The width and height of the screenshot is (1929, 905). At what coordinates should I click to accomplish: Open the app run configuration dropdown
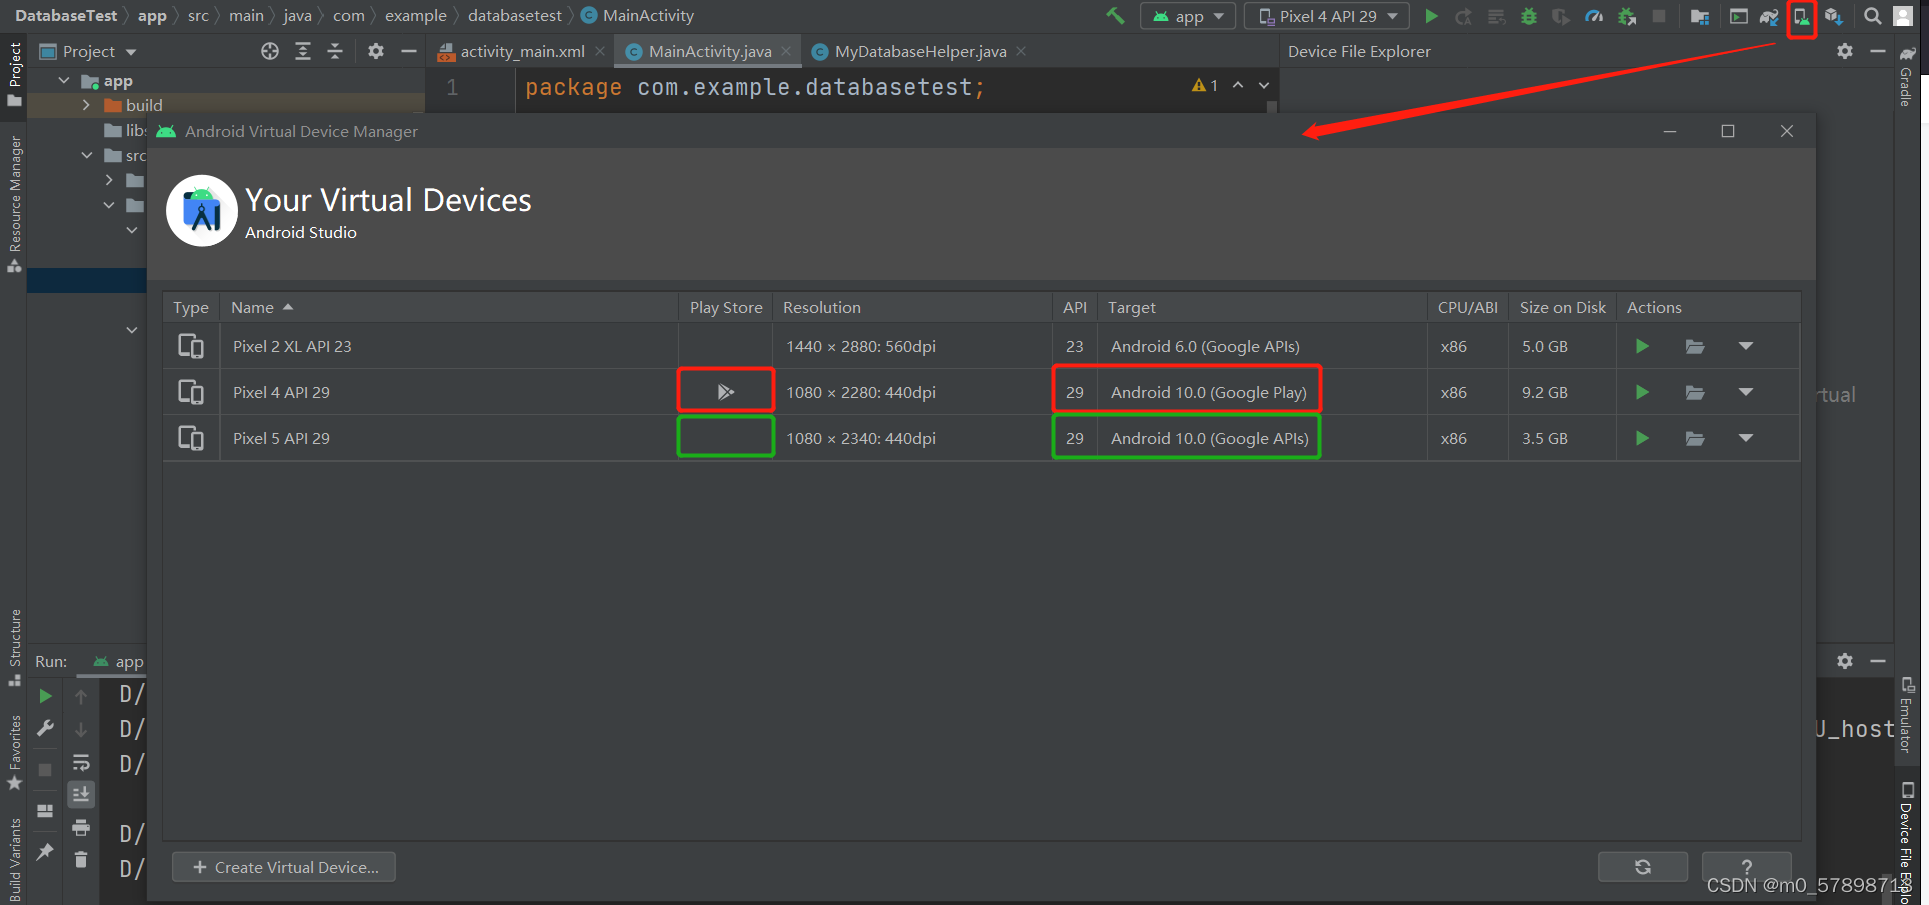tap(1188, 16)
